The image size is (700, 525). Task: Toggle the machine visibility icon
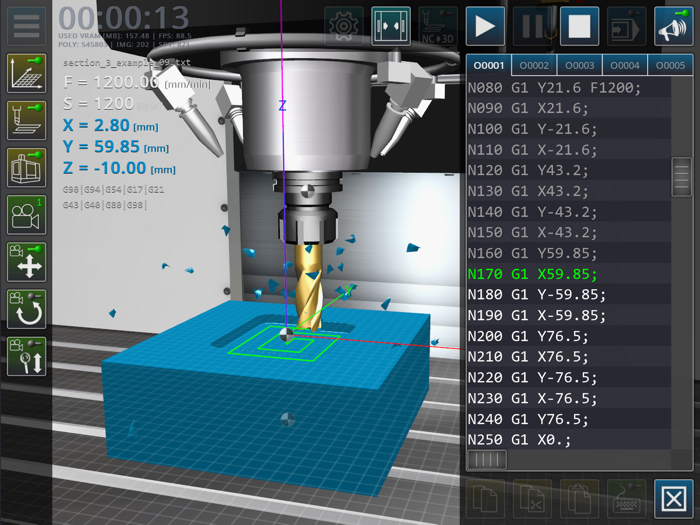click(26, 168)
